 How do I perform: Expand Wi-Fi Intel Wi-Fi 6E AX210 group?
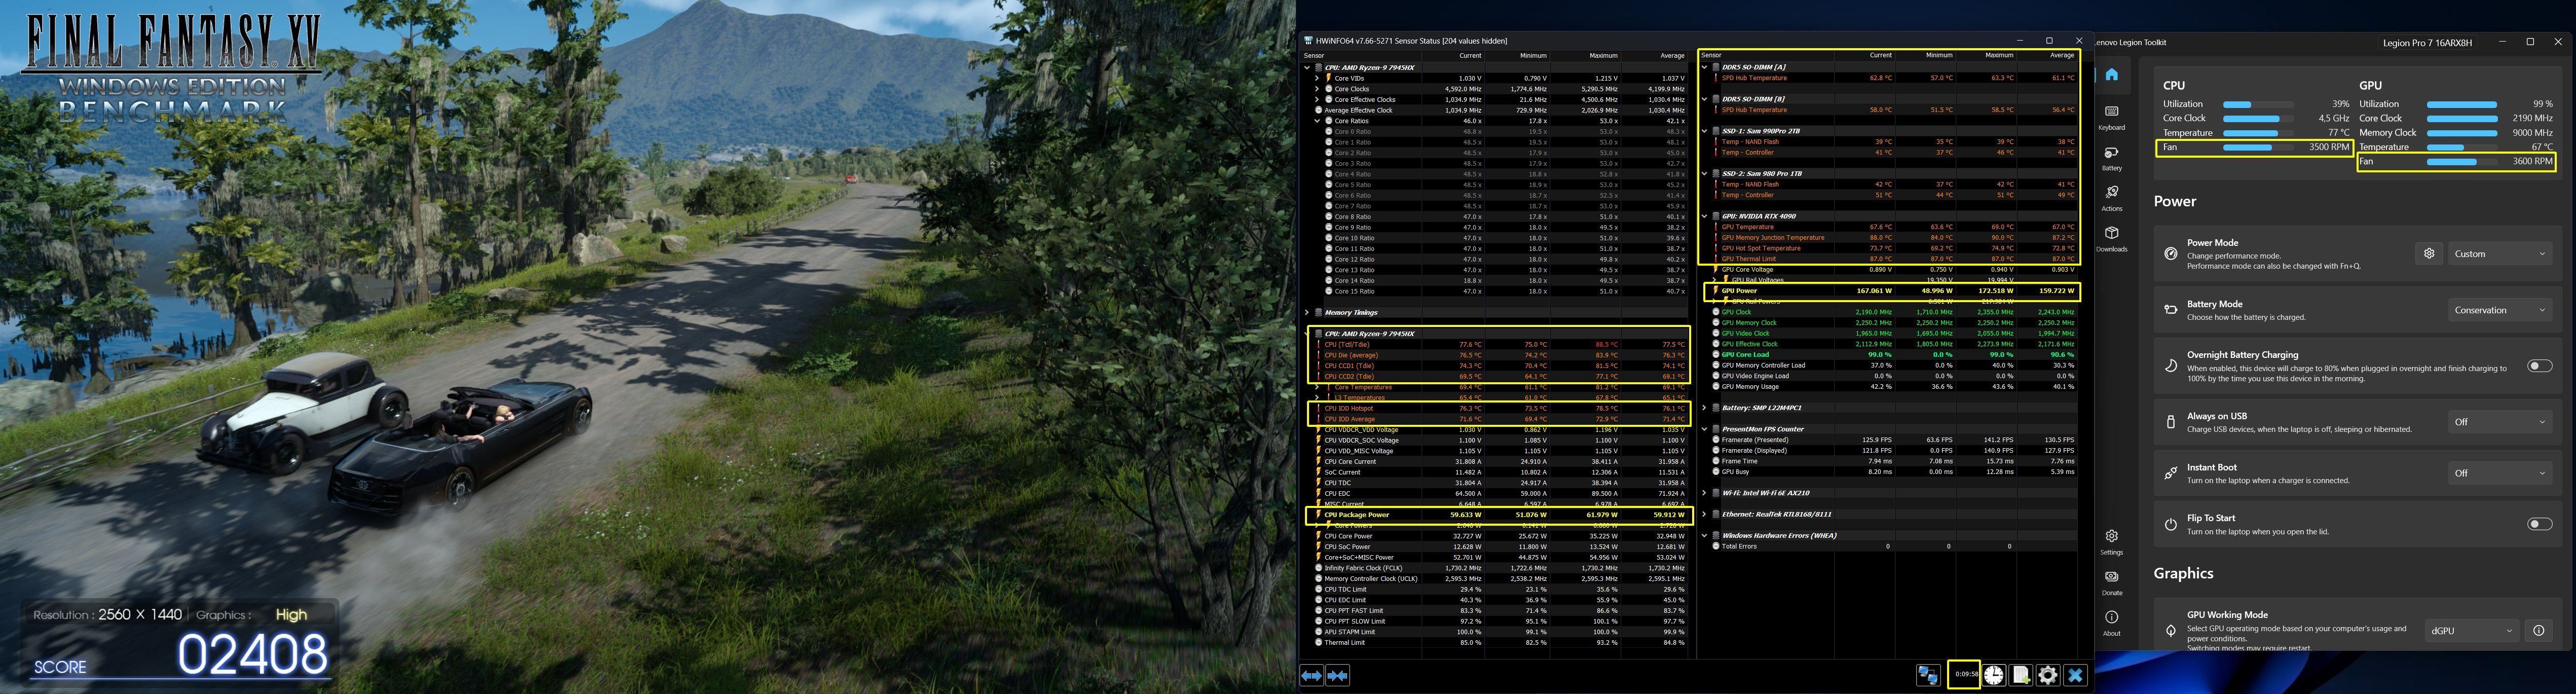(1705, 493)
